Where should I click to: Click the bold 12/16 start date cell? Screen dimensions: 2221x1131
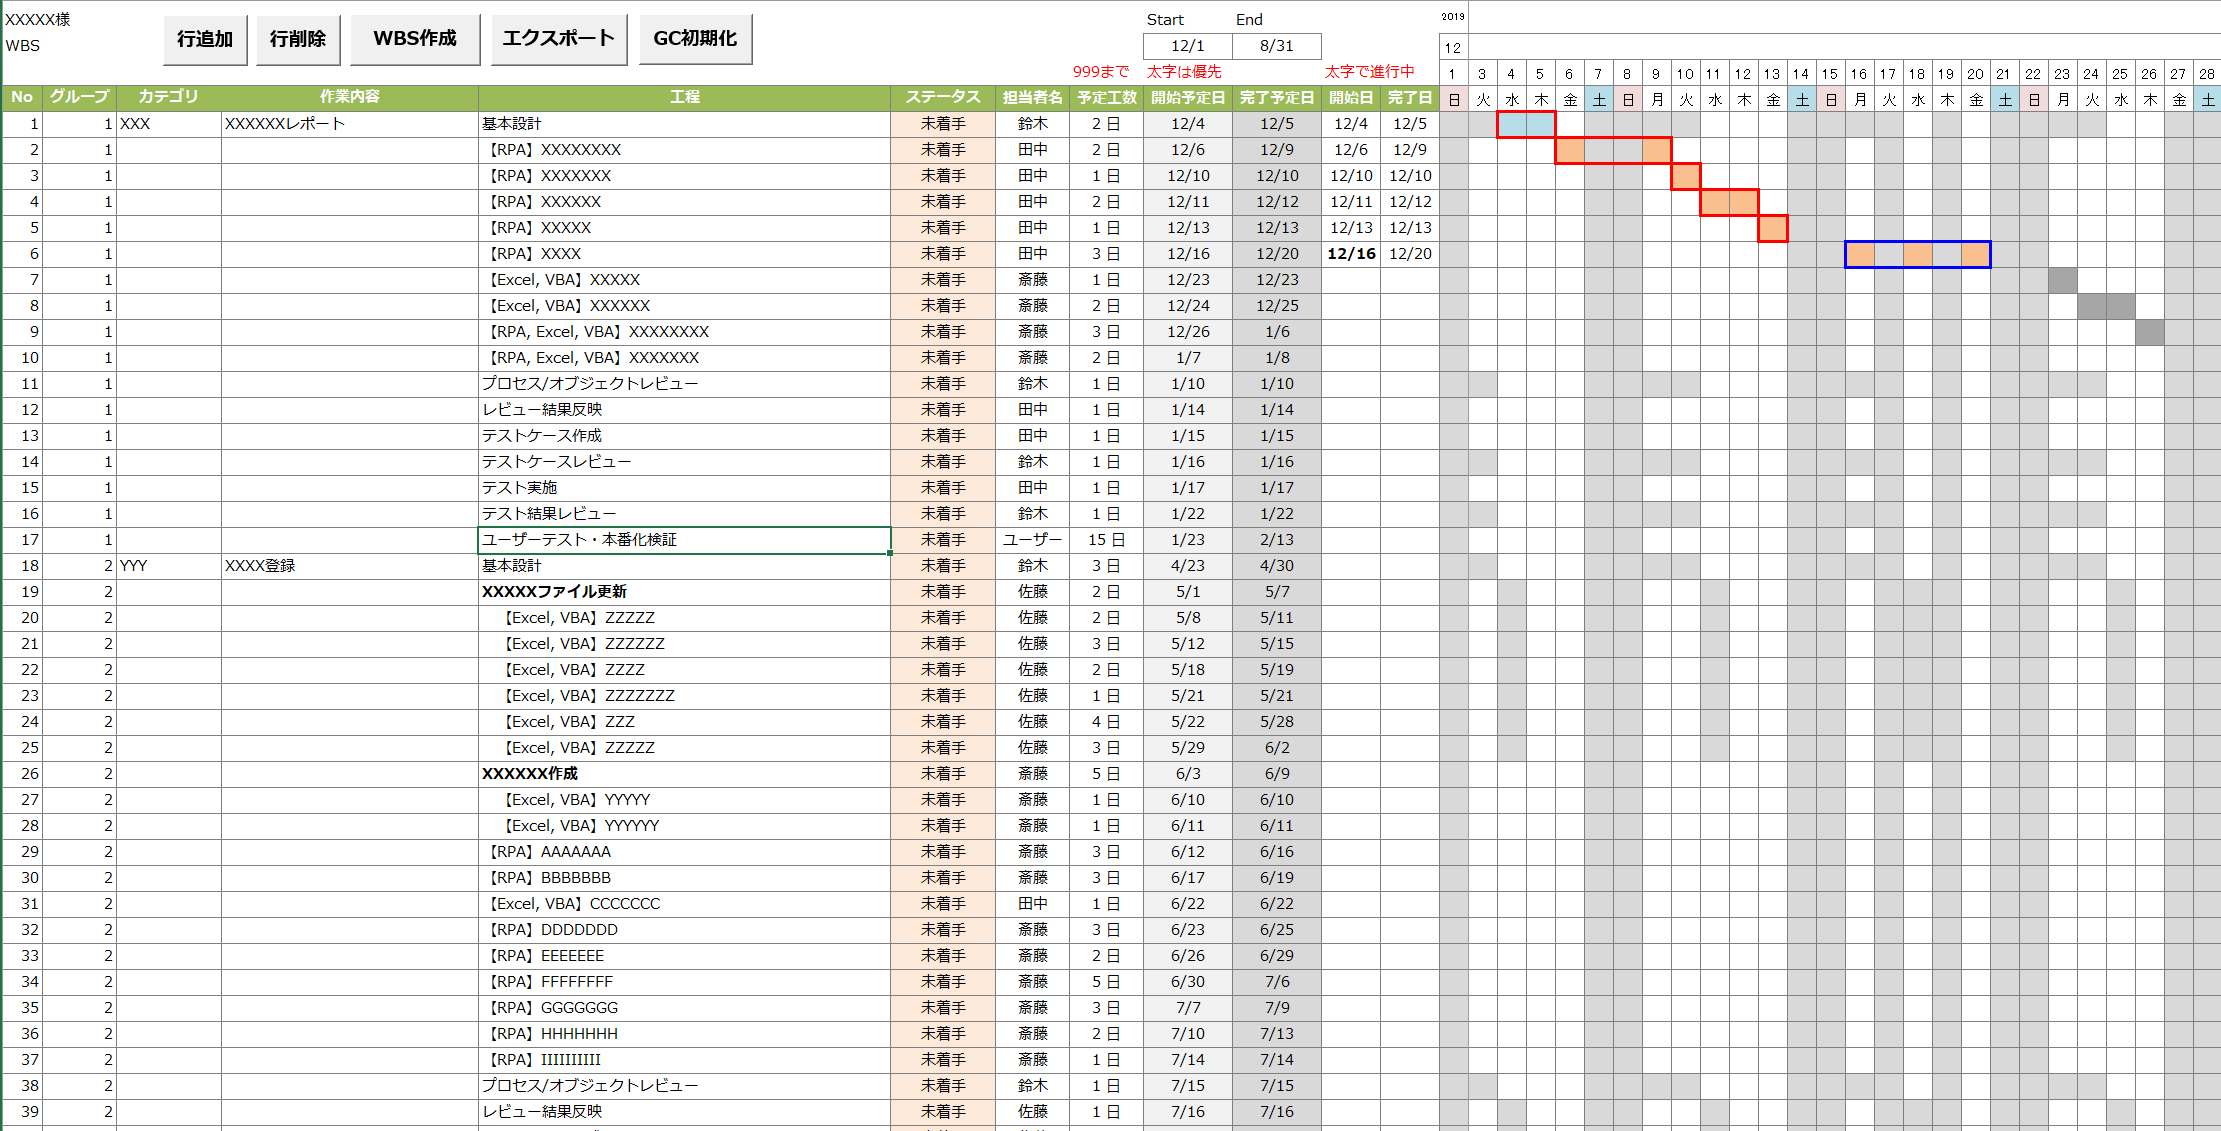(x=1351, y=254)
